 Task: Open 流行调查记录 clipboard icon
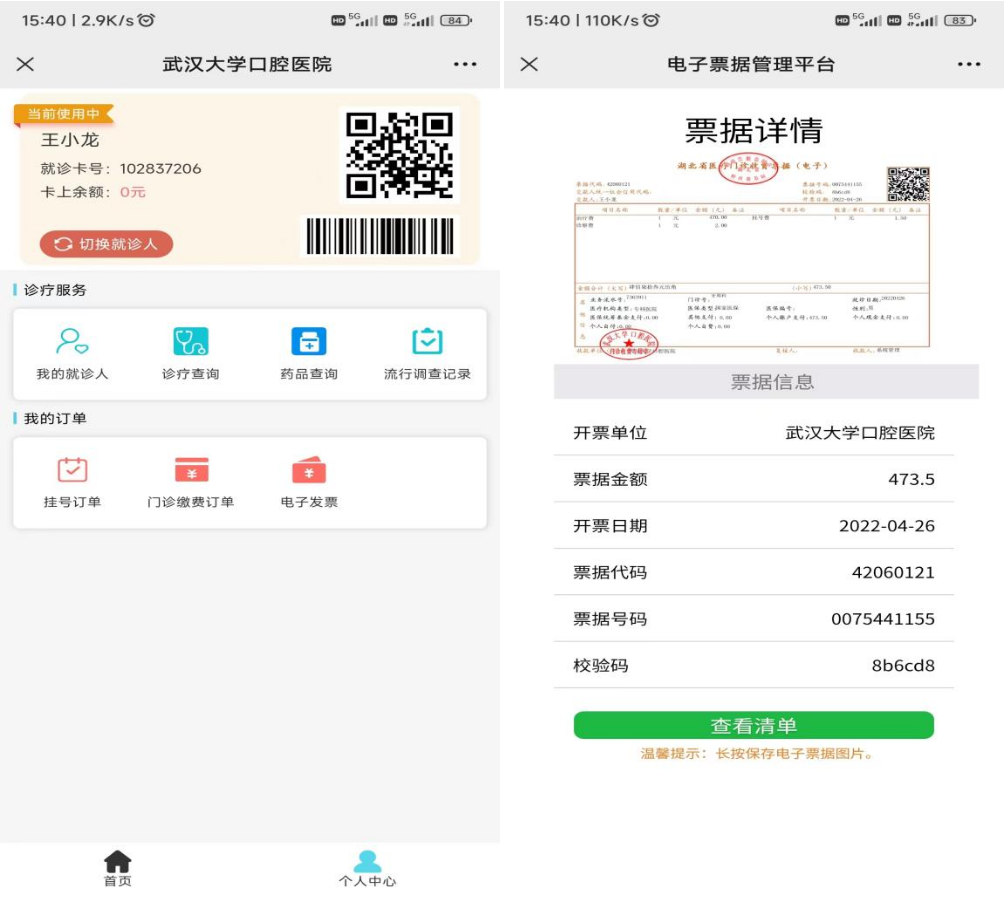click(x=428, y=341)
